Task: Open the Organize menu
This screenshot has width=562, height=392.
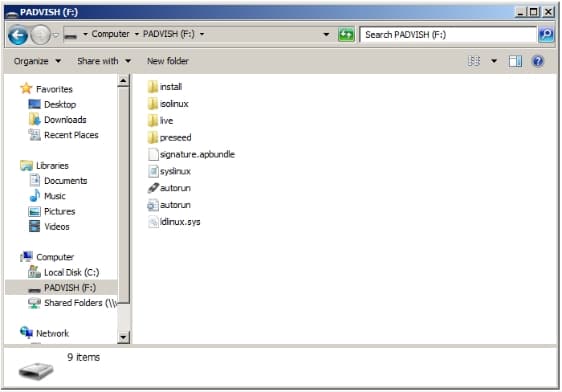Action: coord(37,61)
